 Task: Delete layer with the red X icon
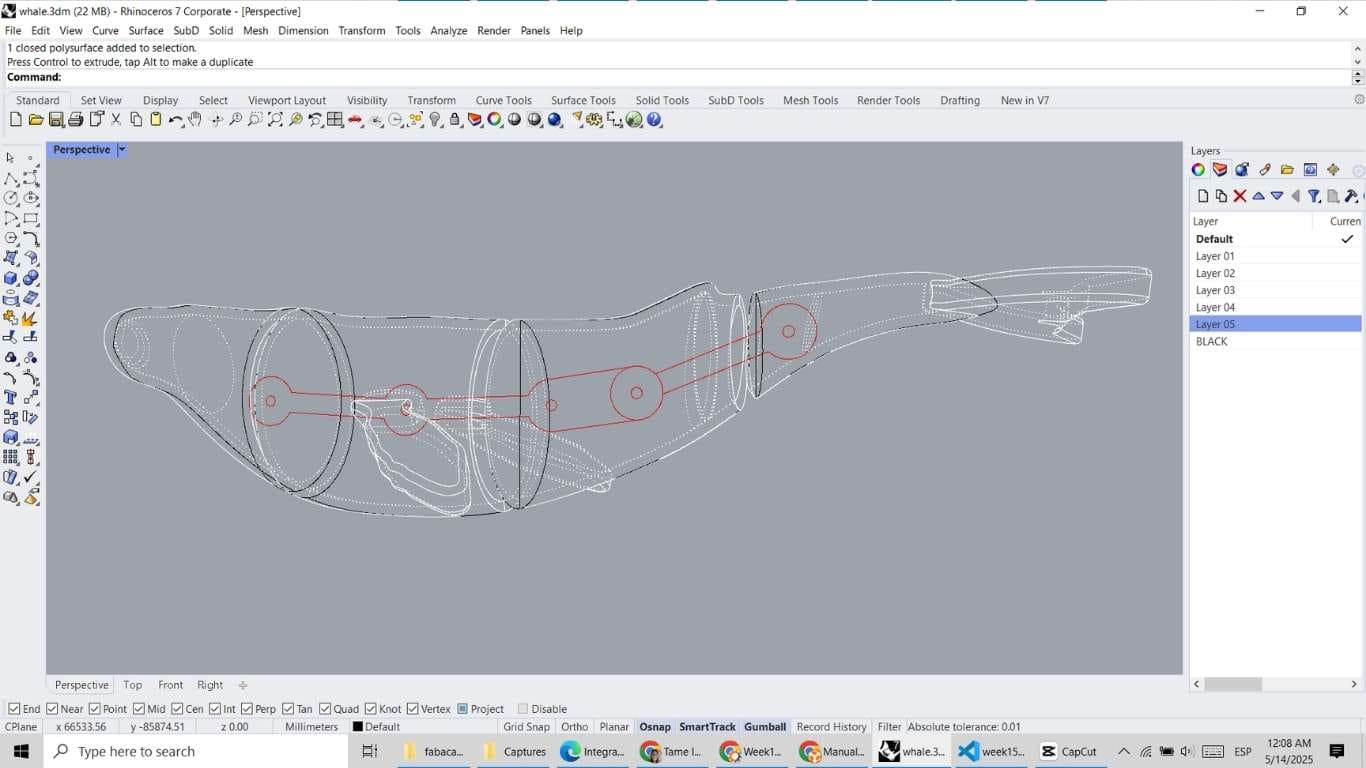(1240, 196)
